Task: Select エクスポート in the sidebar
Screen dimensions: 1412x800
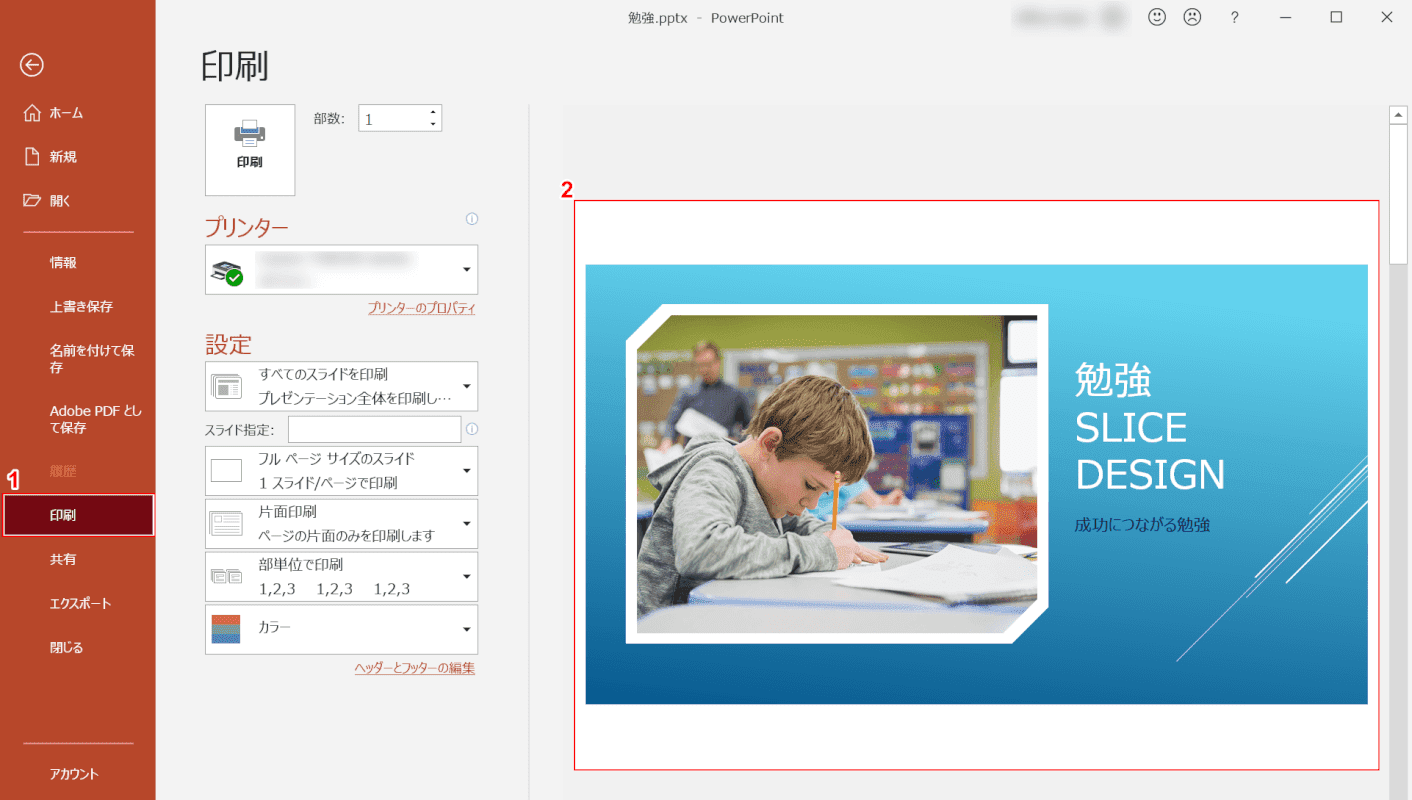Action: 78,603
